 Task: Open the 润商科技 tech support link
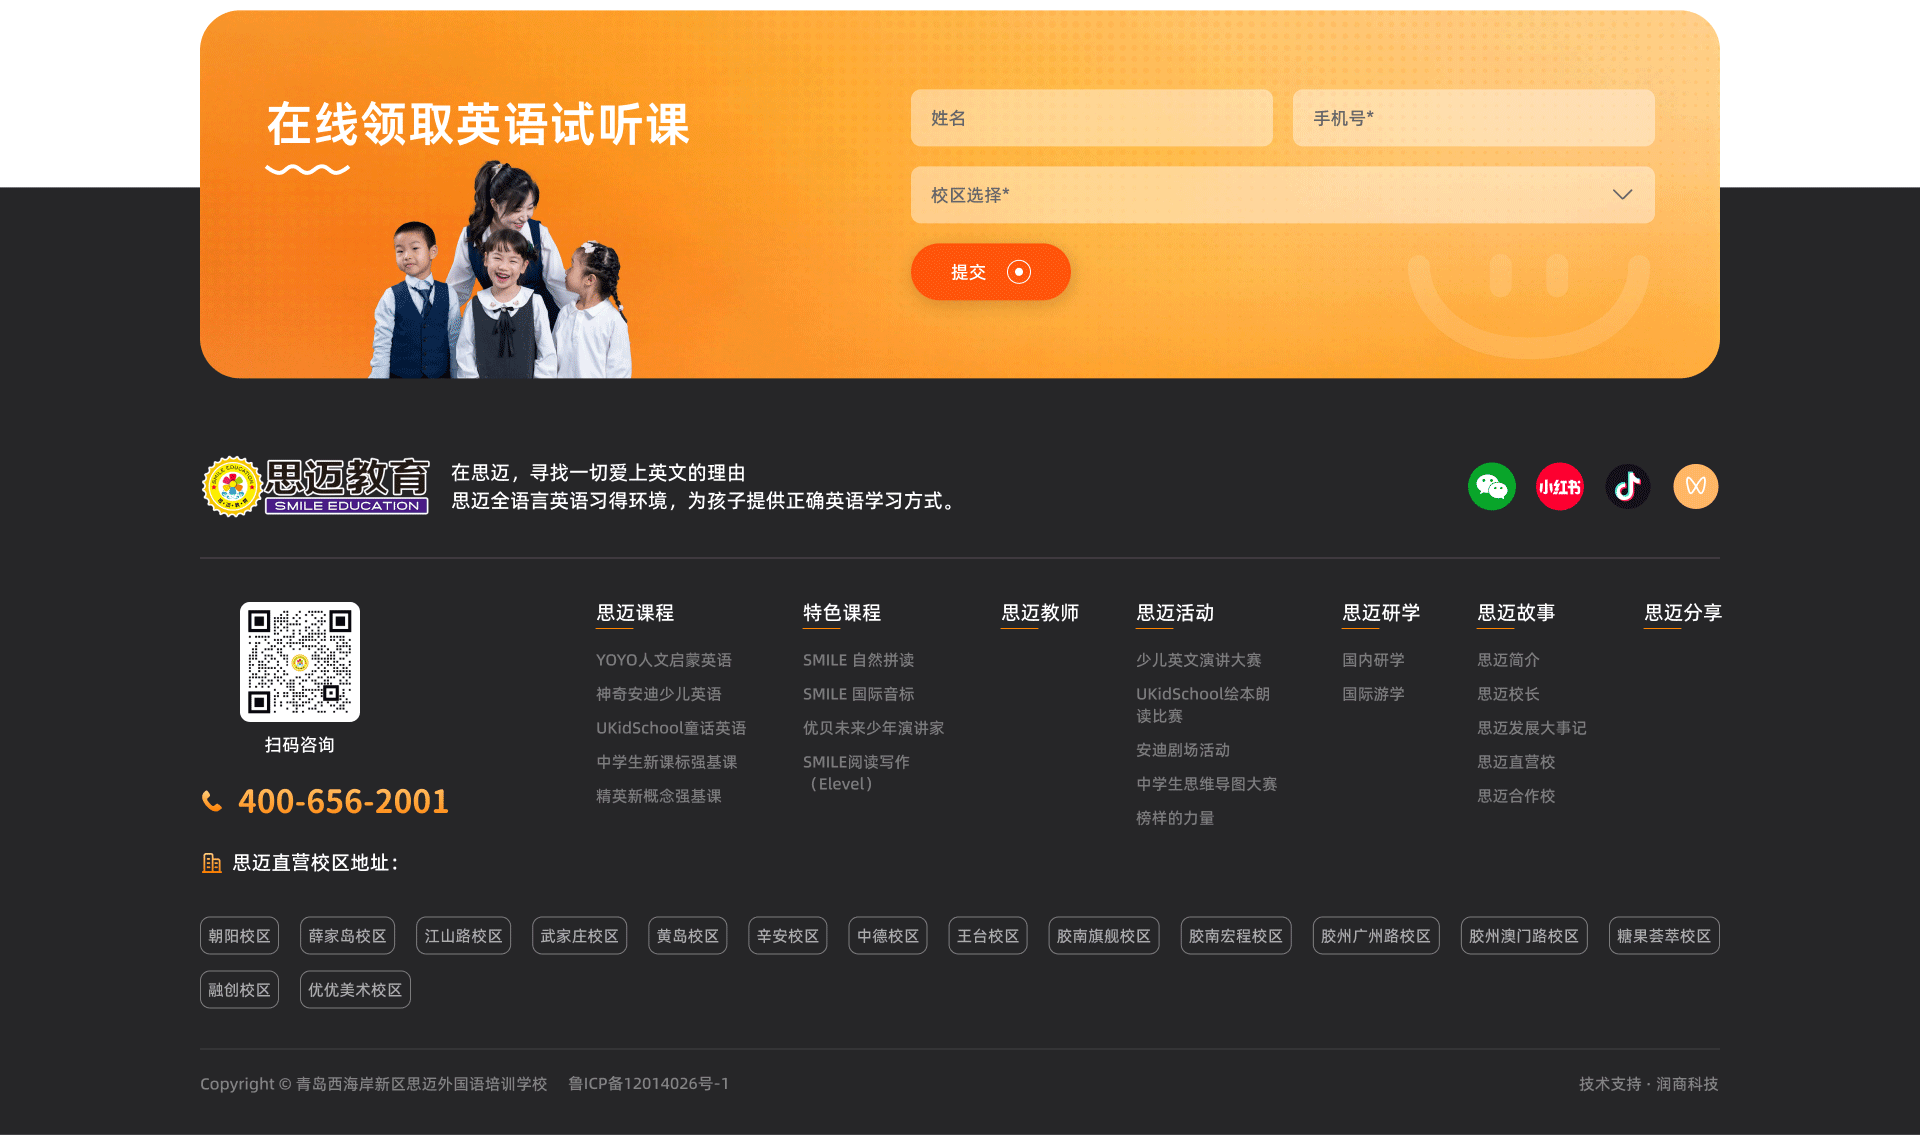coord(1687,1084)
